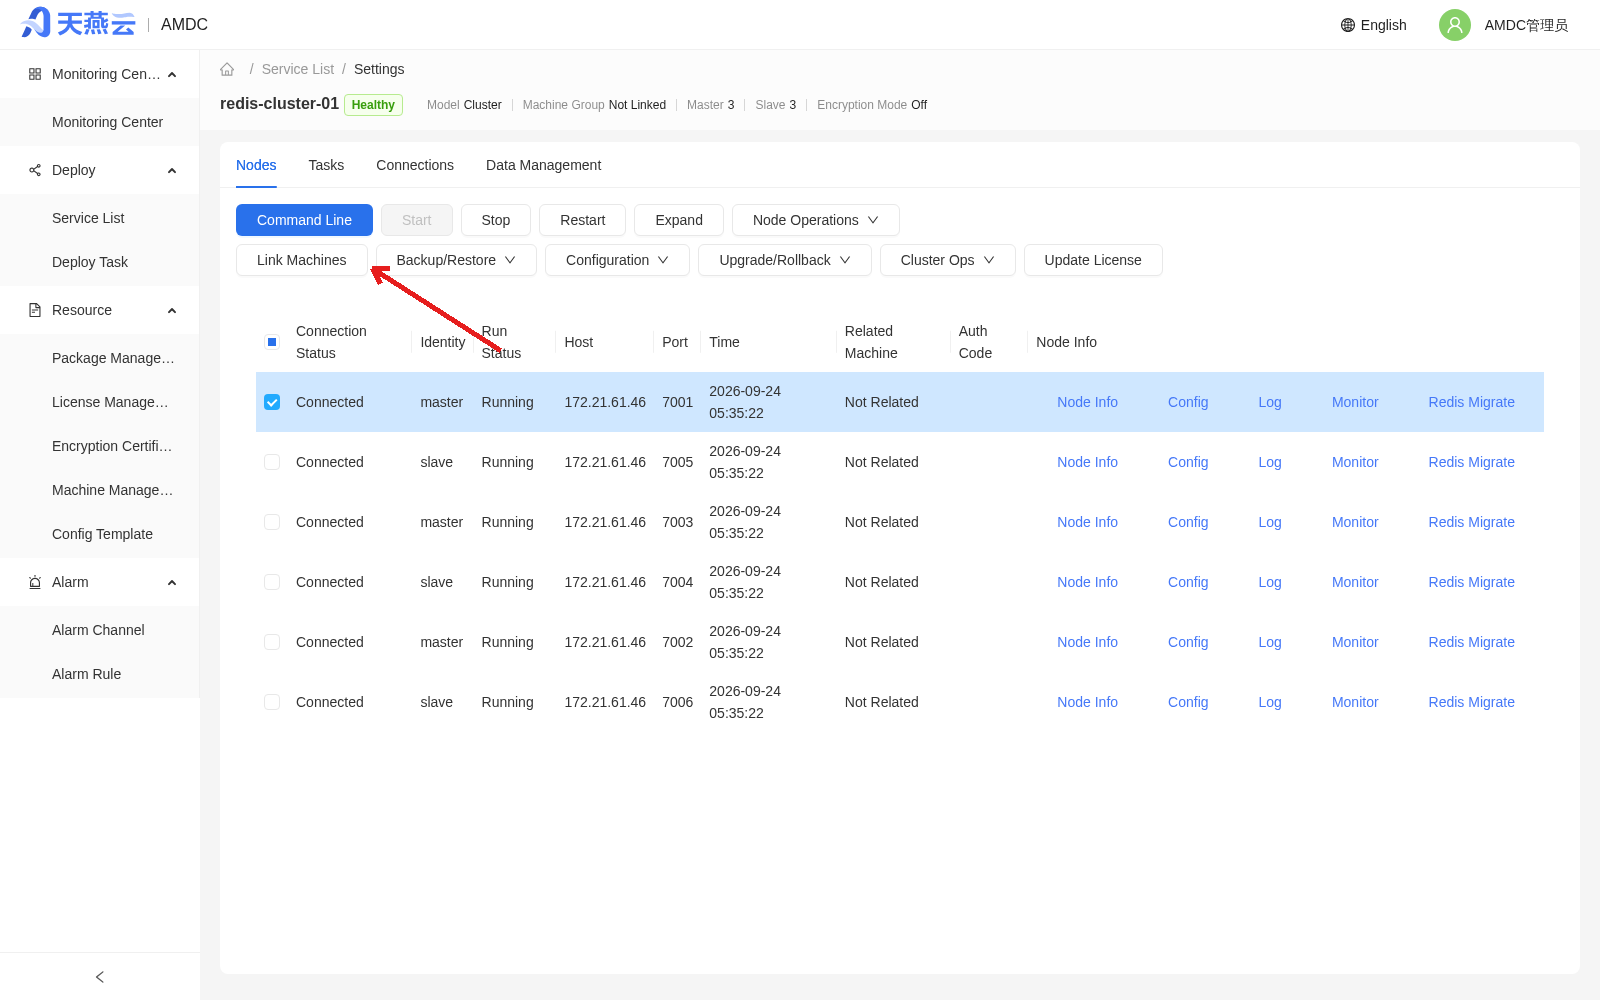Check the port 7004 row checkbox
This screenshot has width=1600, height=1000.
272,582
